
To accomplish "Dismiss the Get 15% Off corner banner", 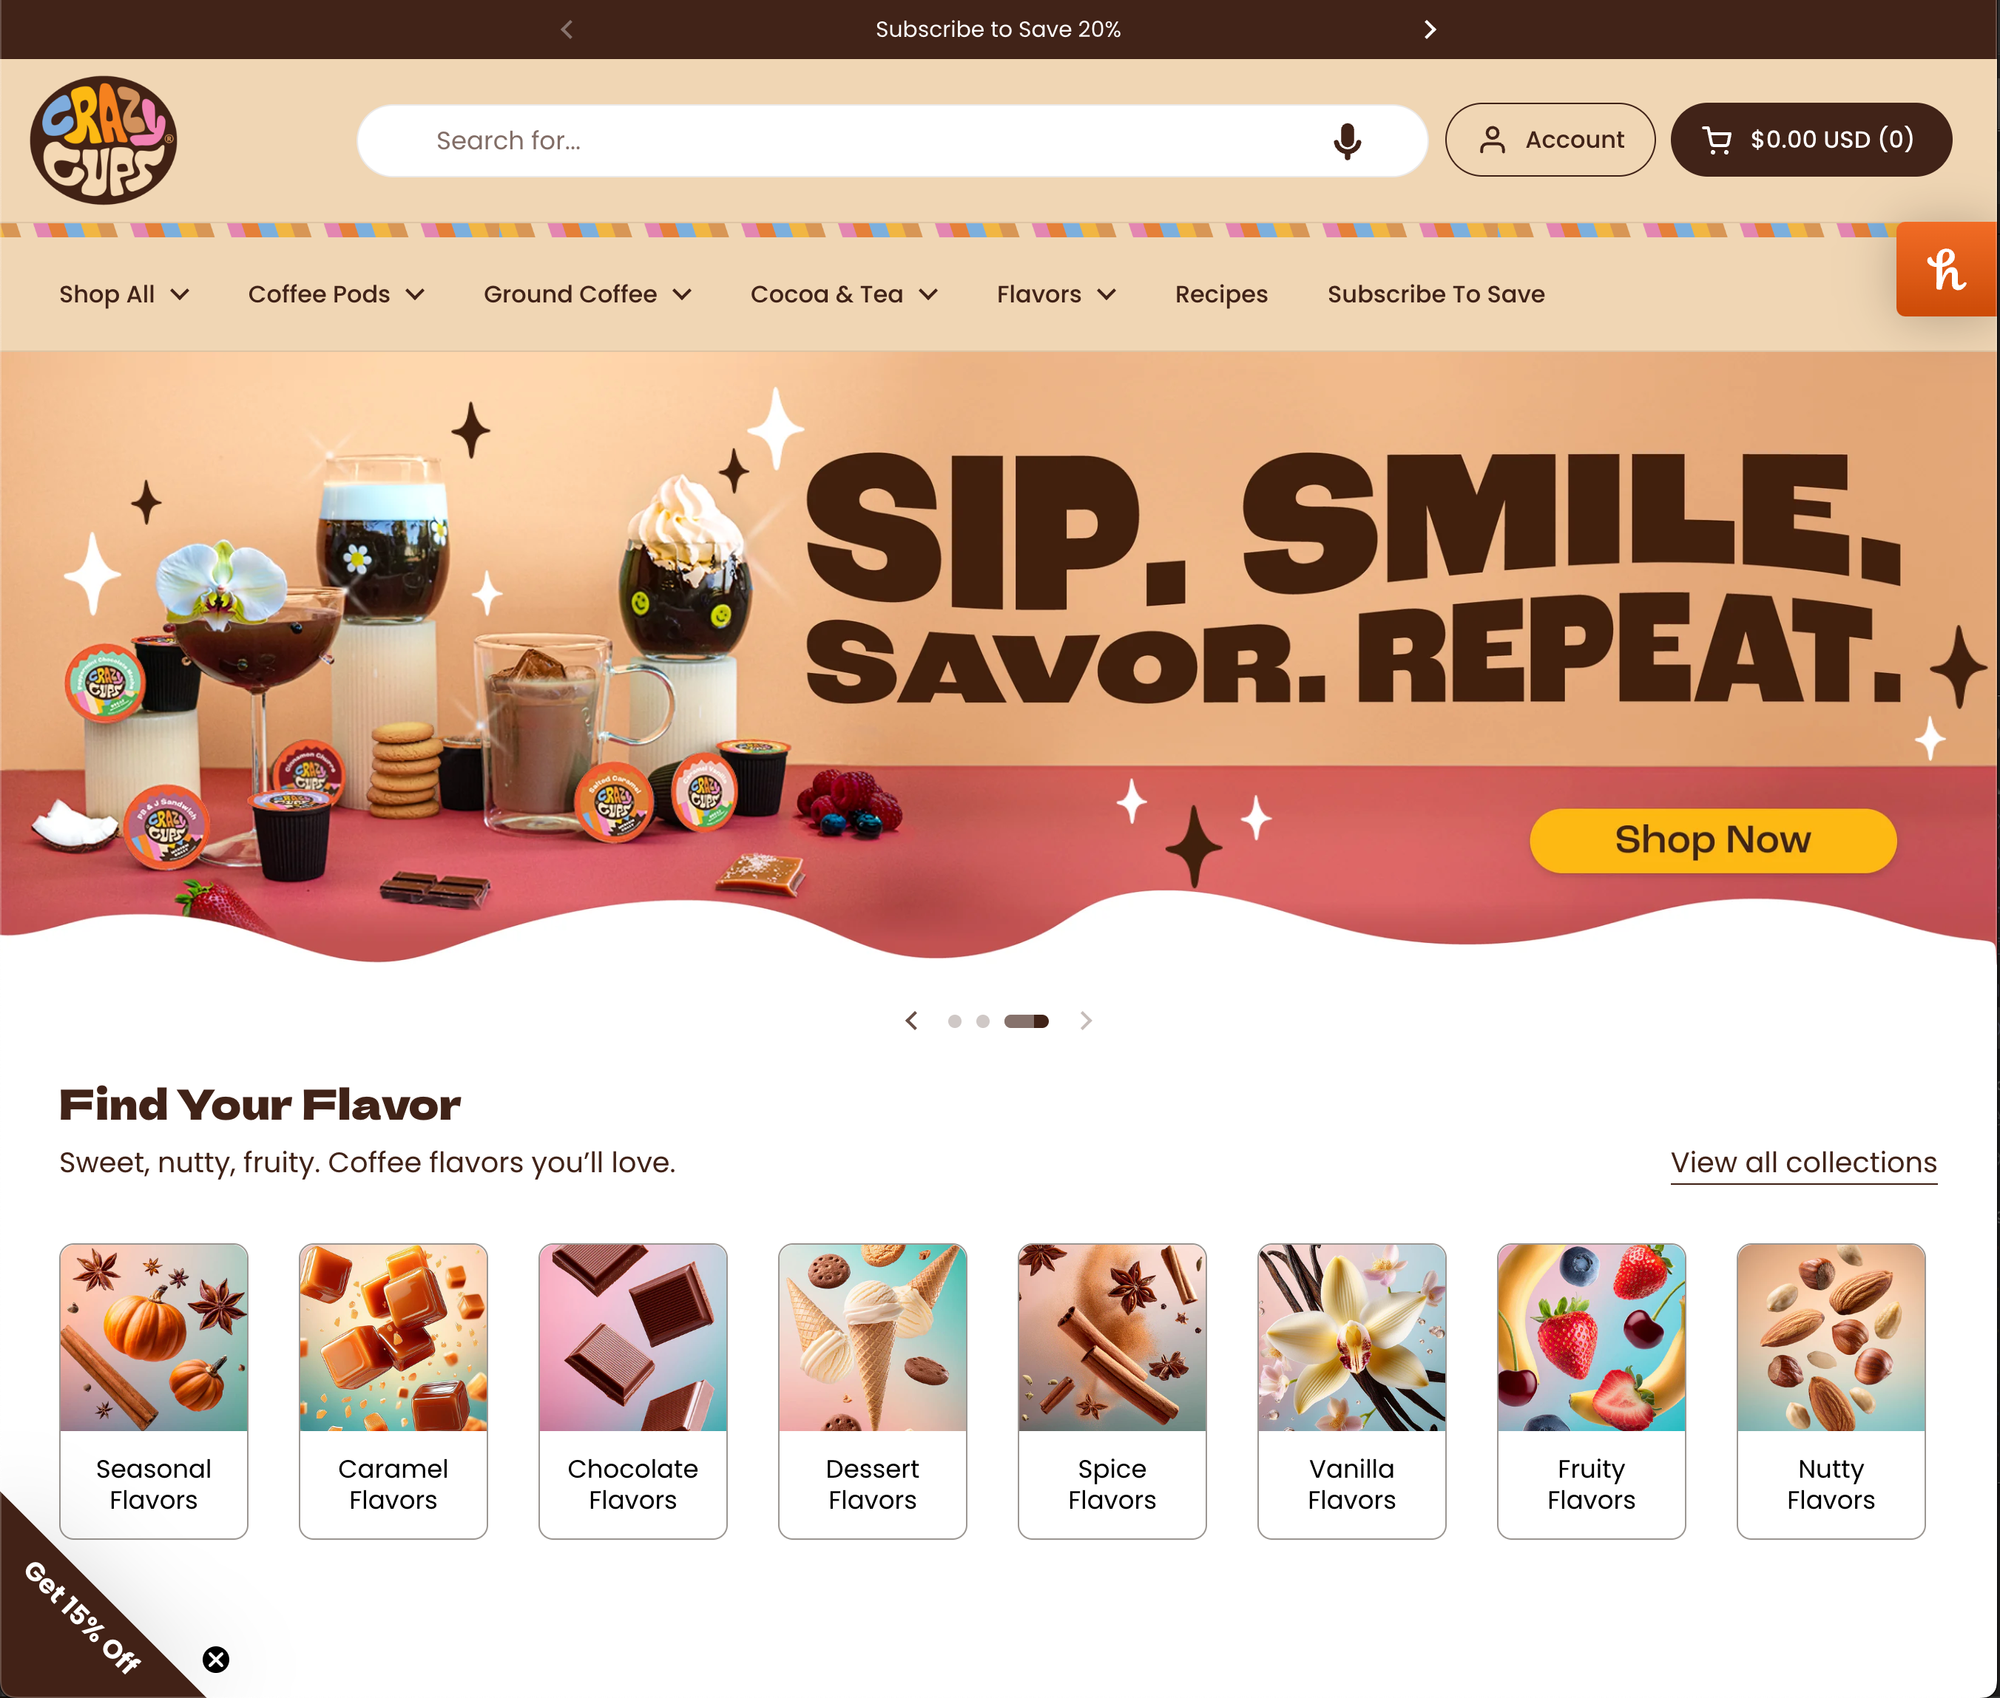I will pos(216,1660).
